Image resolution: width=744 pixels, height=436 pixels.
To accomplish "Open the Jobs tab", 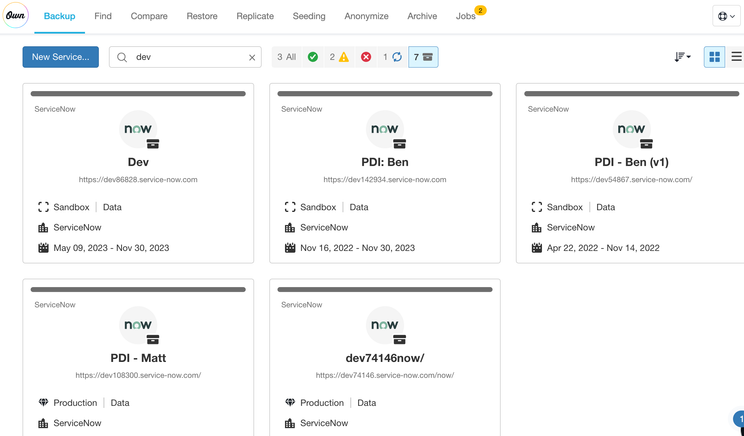I will [465, 16].
